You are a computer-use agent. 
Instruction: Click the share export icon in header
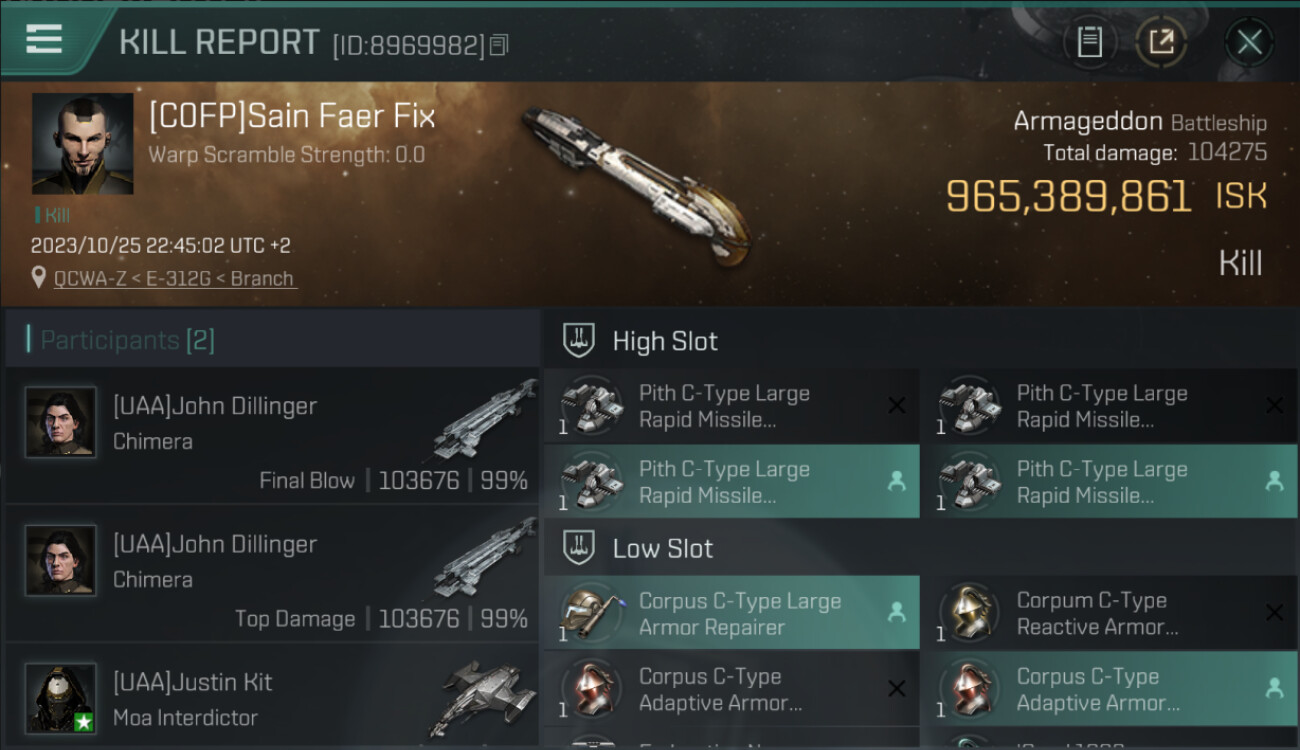coord(1161,42)
